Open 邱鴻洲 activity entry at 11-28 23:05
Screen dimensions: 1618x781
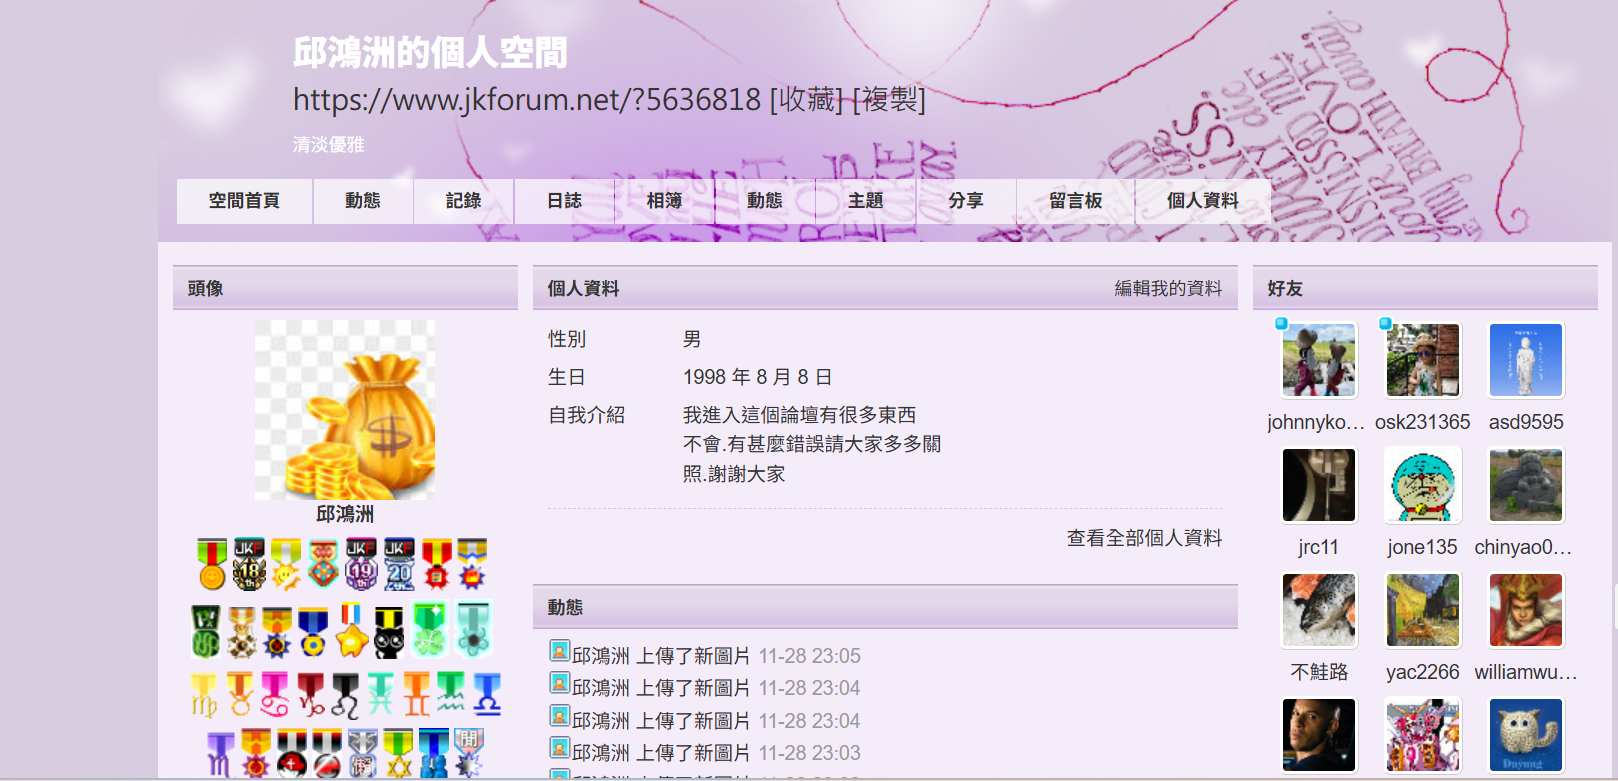pos(705,656)
